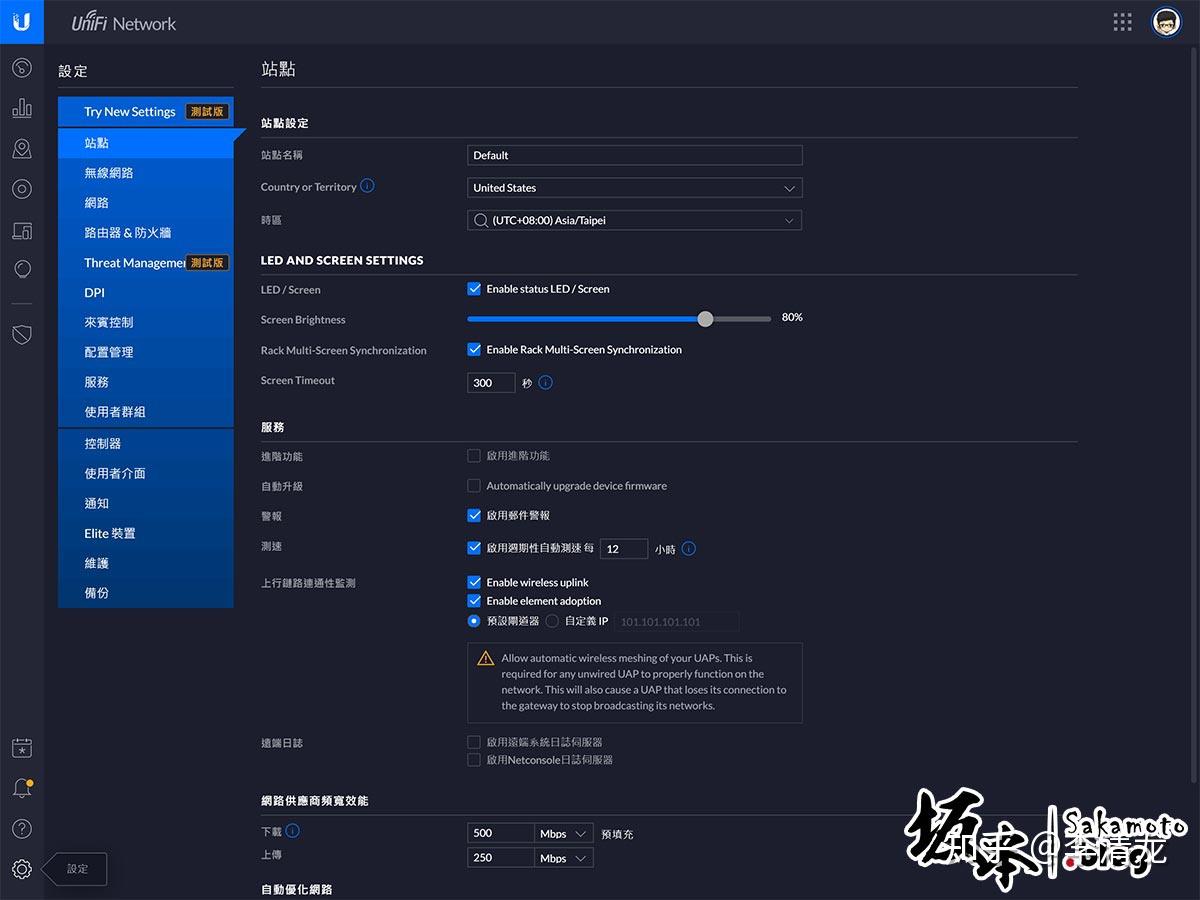
Task: Open the Map view icon in sidebar
Action: click(x=22, y=147)
